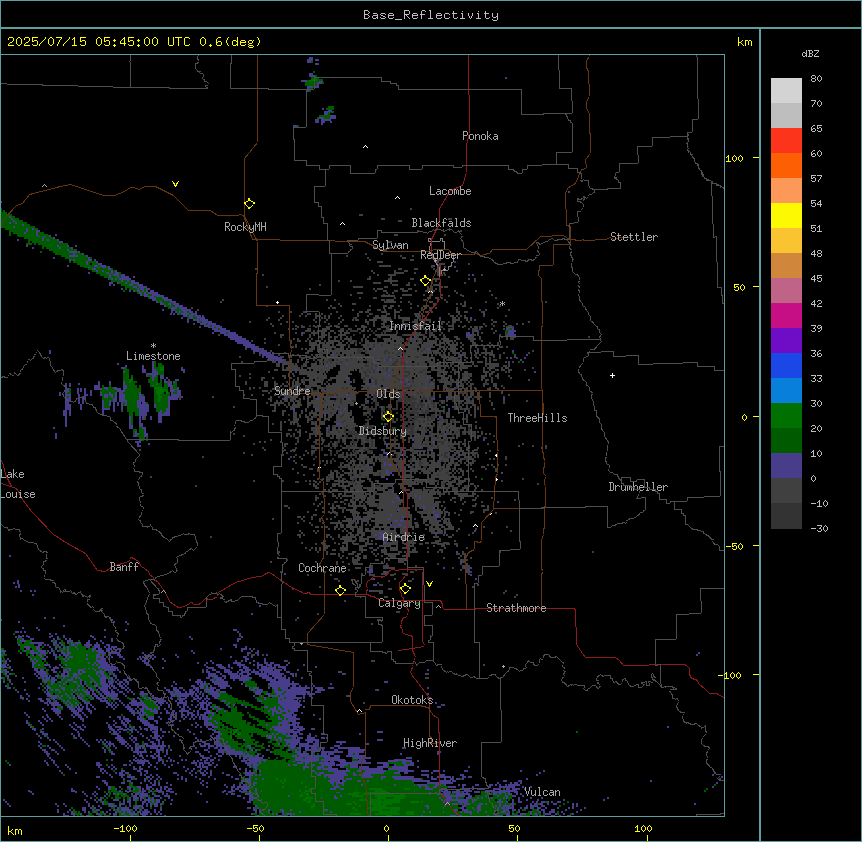Click the Cochrane town label
The width and height of the screenshot is (862, 842).
[322, 568]
